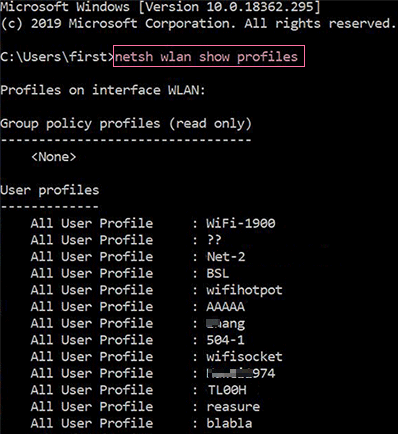
Task: Select the profile name '504-1'
Action: coord(225,340)
